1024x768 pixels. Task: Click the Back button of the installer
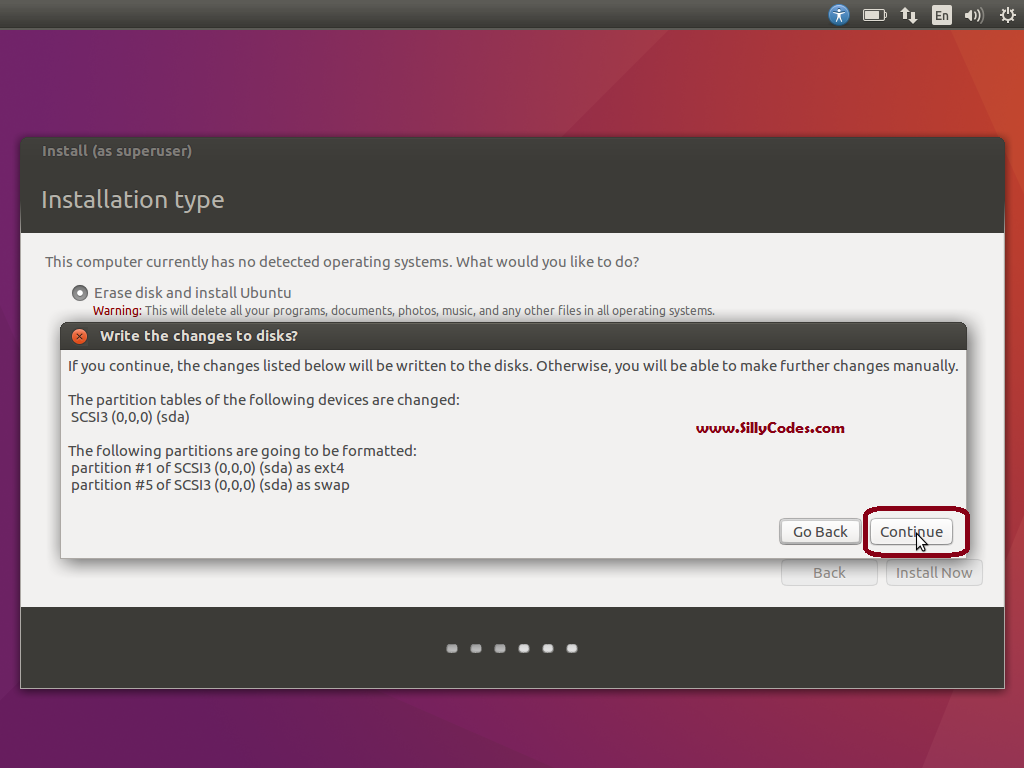(829, 573)
